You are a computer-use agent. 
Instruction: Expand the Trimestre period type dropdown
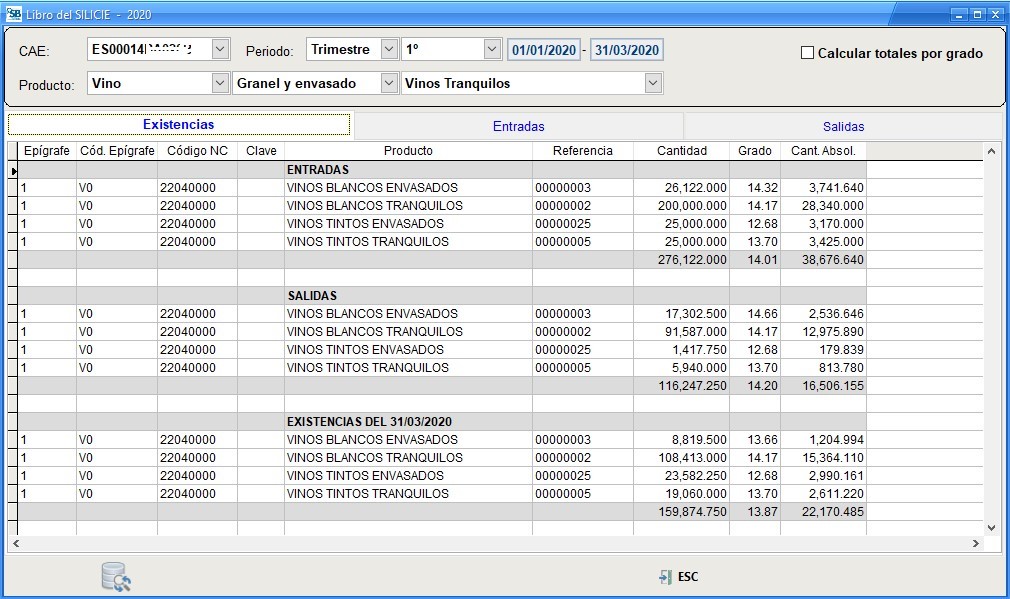[x=389, y=50]
